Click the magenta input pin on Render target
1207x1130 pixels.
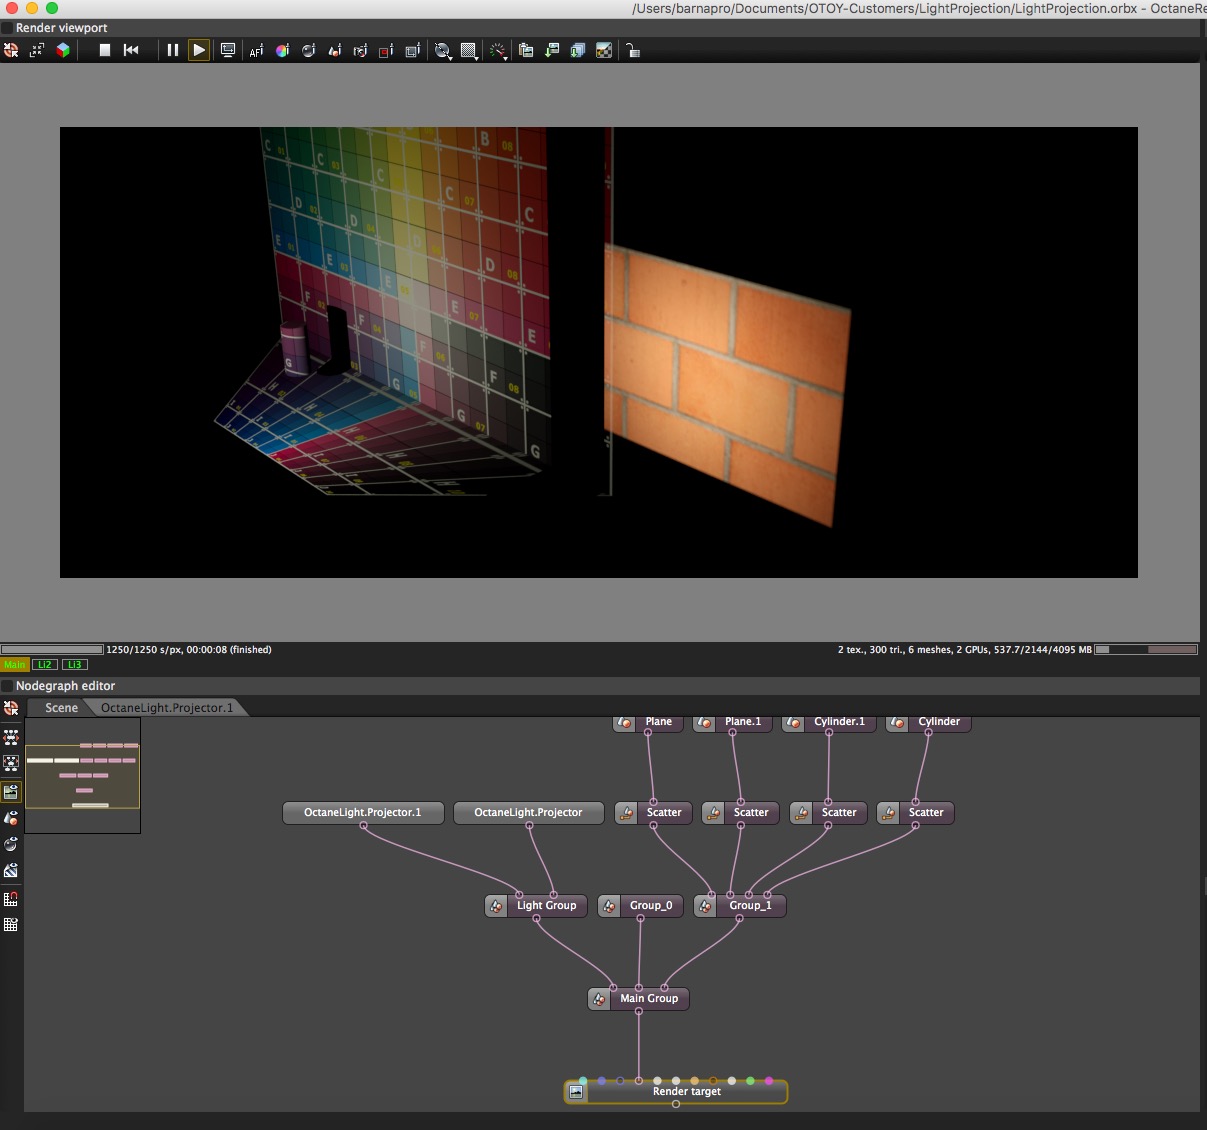769,1080
